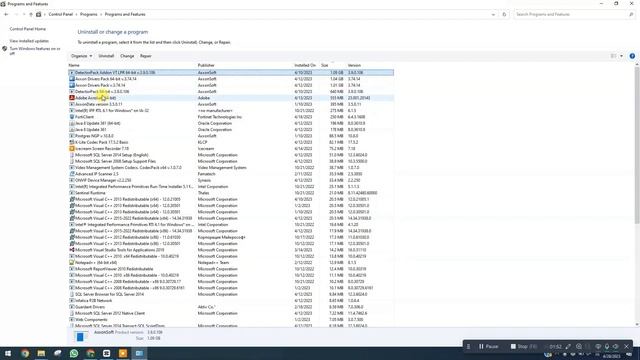Select DetectorPack Addon VT LPR 64-bit row

coord(231,73)
